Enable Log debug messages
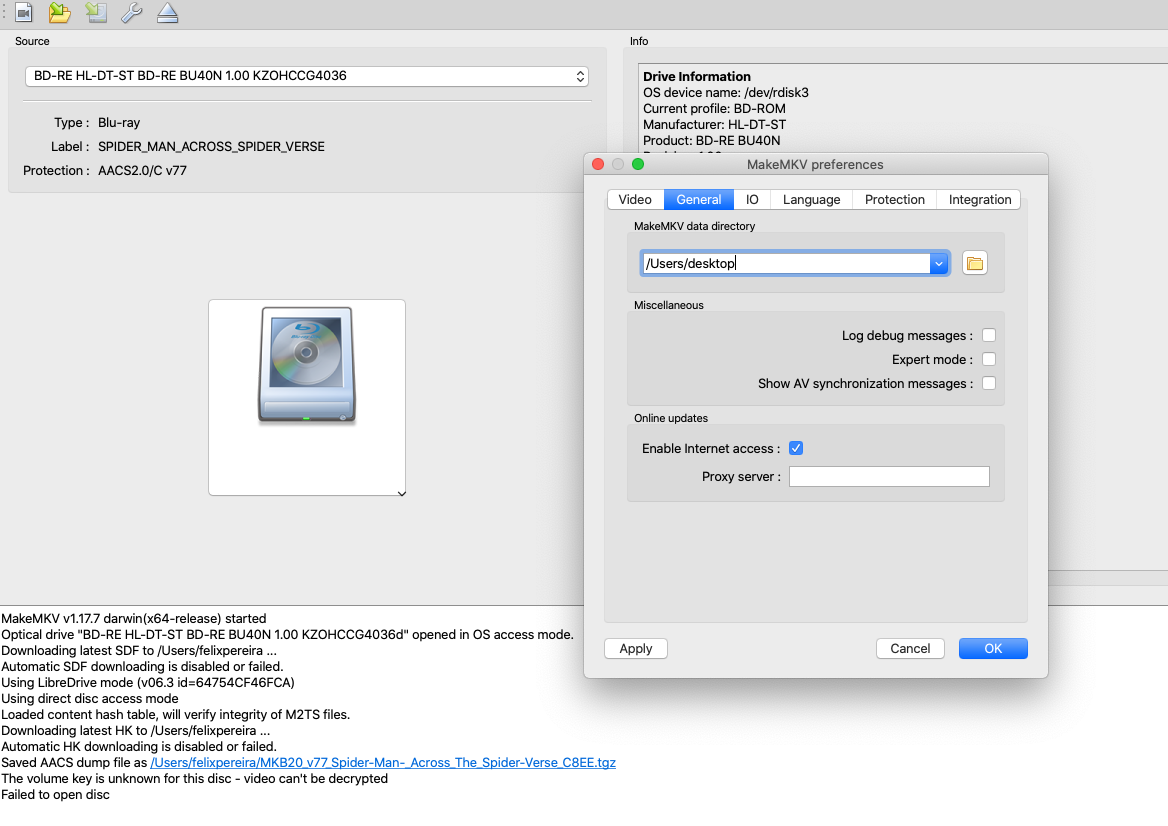 (988, 335)
